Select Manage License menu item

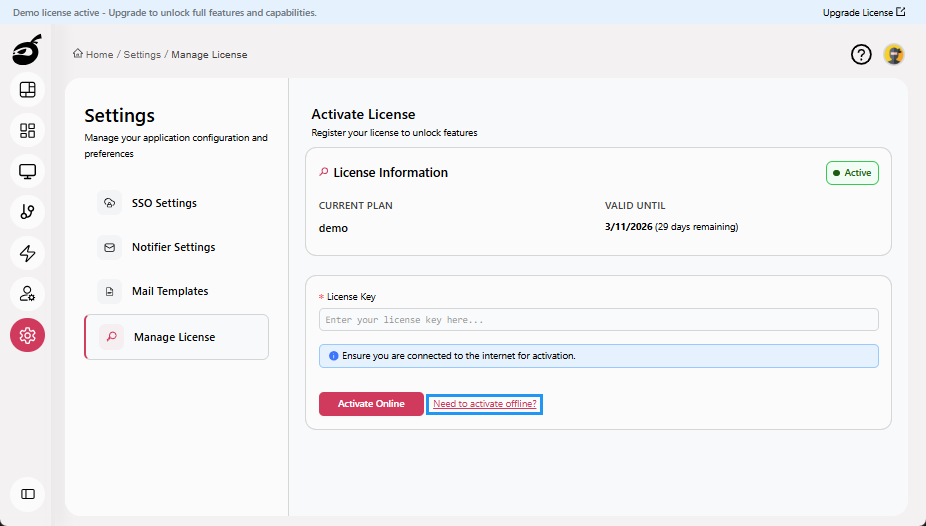[x=177, y=337]
